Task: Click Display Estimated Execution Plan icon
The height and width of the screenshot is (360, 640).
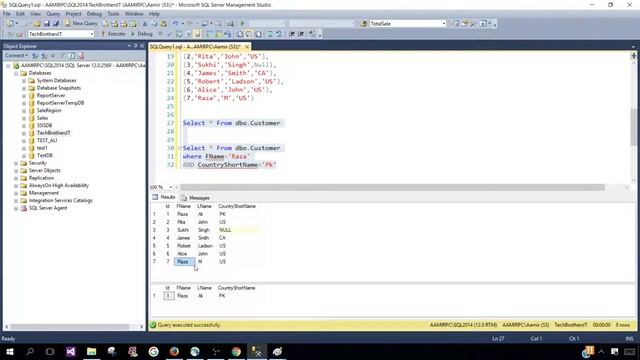Action: (x=179, y=34)
